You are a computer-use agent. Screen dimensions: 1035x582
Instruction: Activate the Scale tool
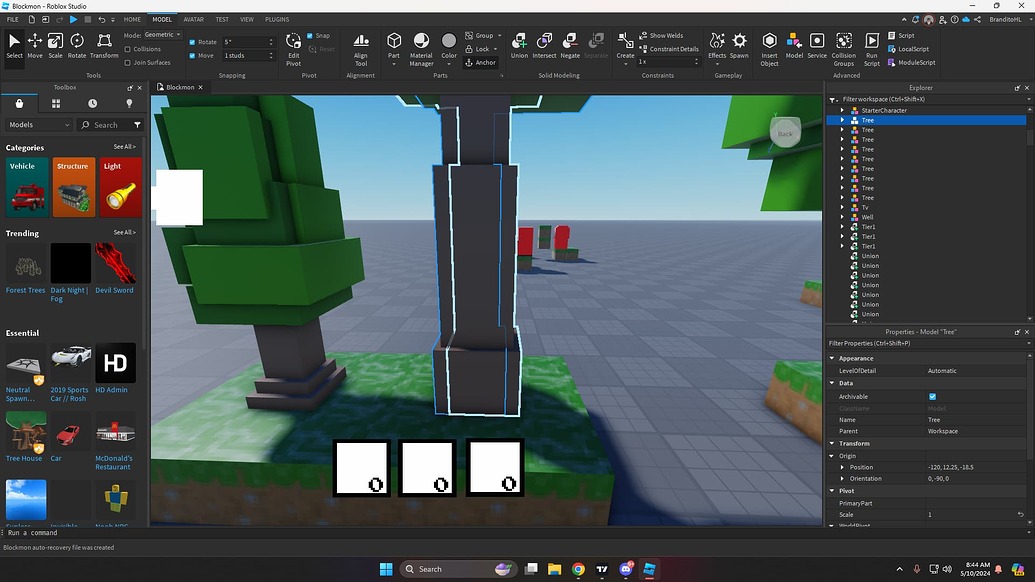click(55, 46)
